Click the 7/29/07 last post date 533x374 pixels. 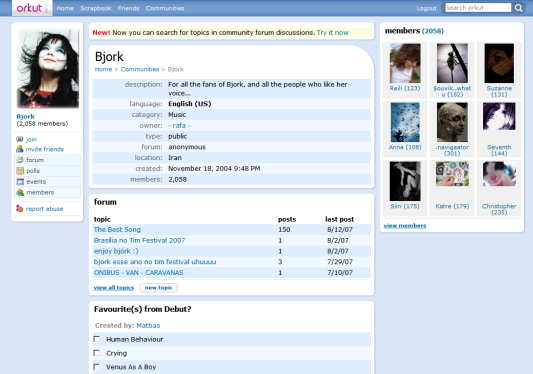(340, 262)
